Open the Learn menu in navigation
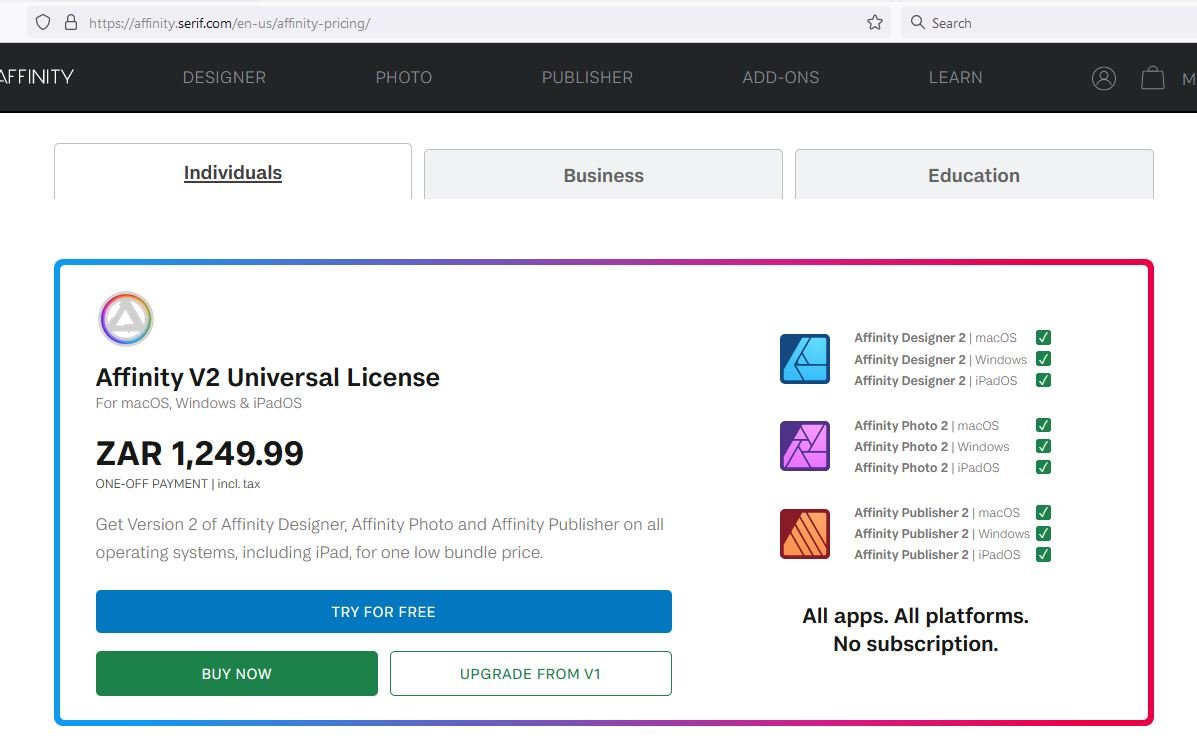 956,77
